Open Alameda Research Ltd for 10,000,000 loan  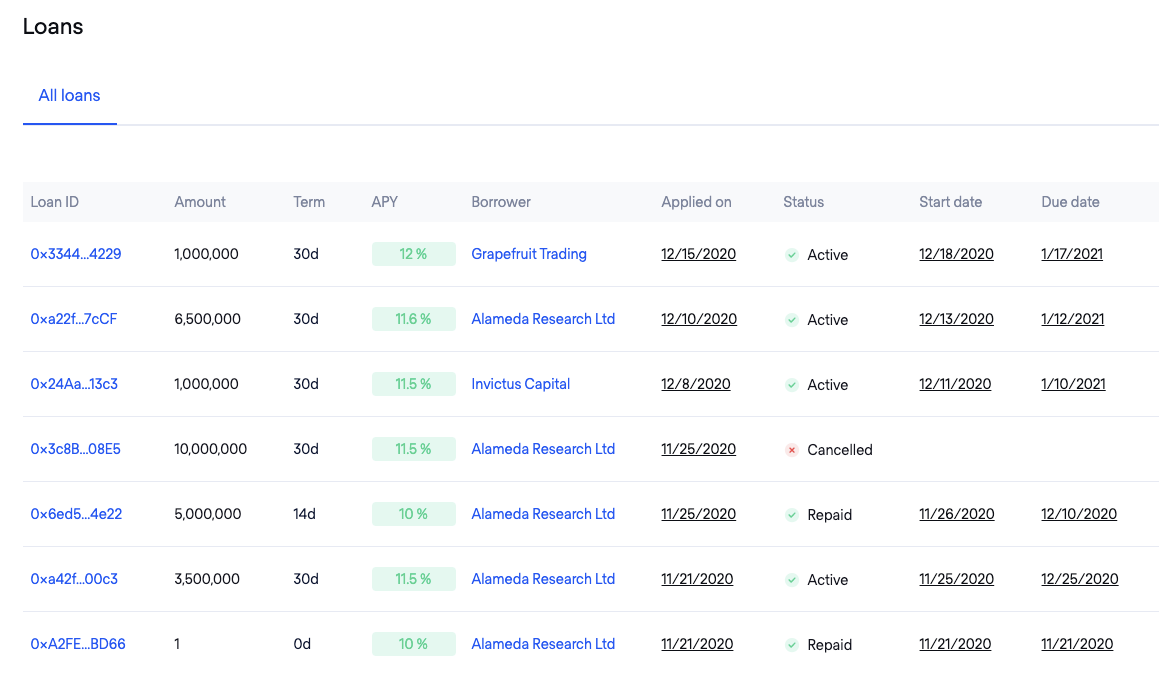pos(543,449)
